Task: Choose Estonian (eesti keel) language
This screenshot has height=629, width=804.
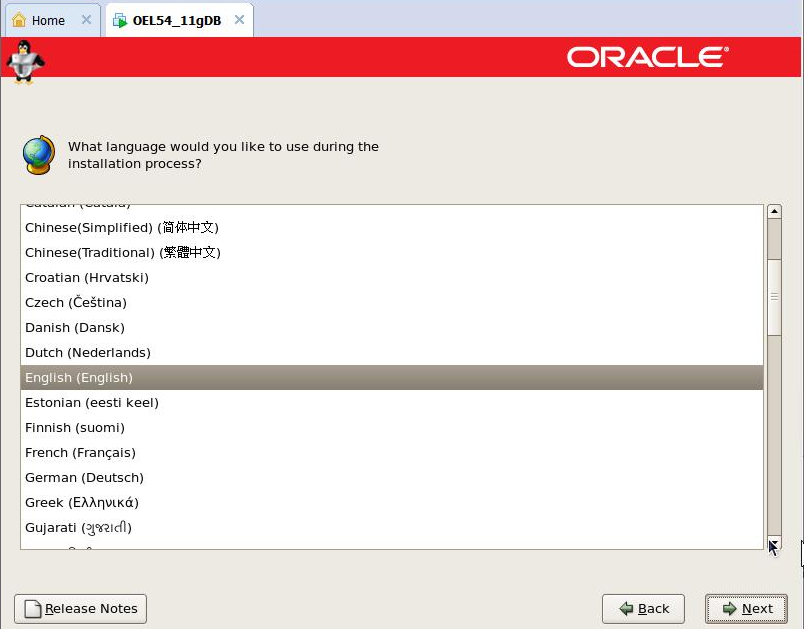Action: (392, 403)
